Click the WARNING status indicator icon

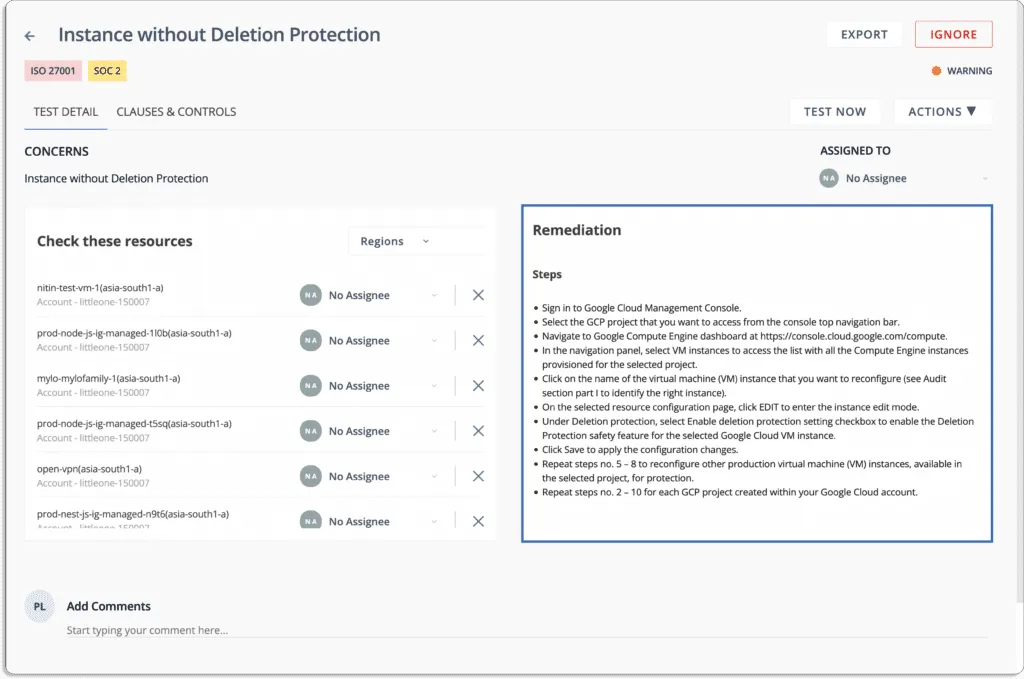tap(936, 70)
